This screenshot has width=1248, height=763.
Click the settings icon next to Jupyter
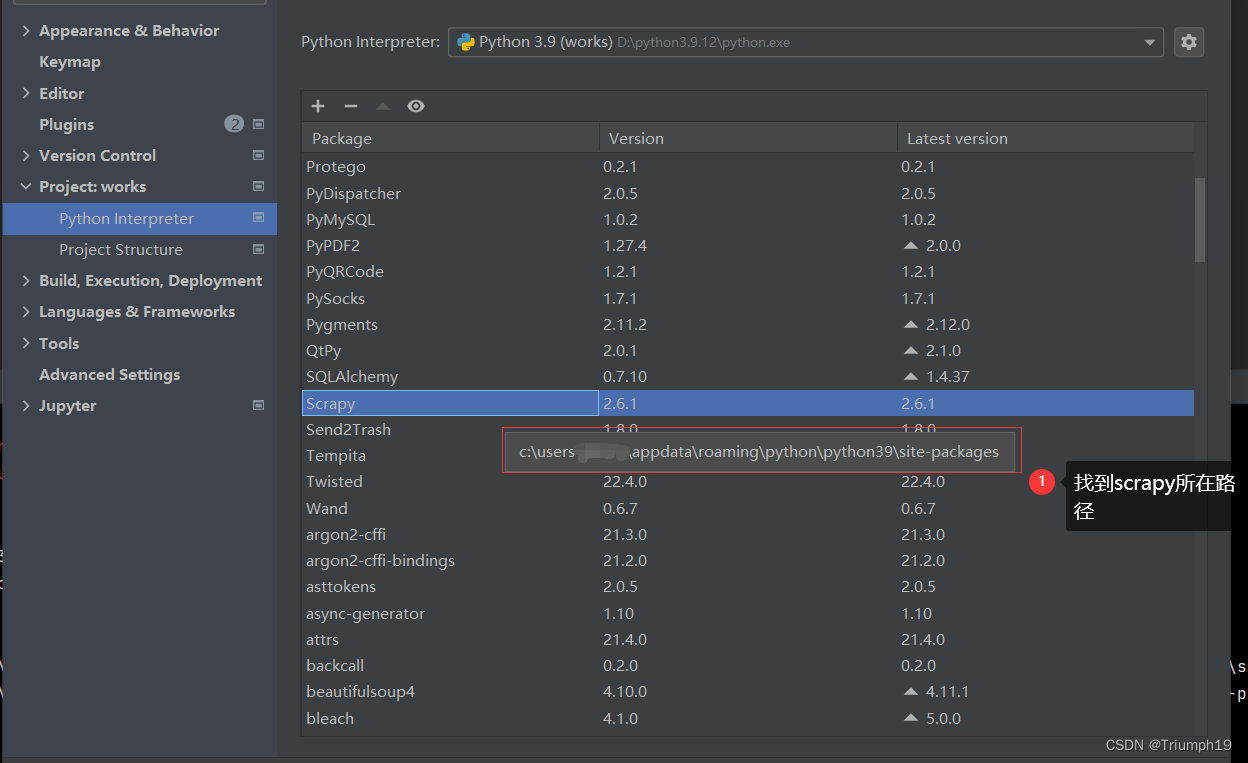point(258,405)
